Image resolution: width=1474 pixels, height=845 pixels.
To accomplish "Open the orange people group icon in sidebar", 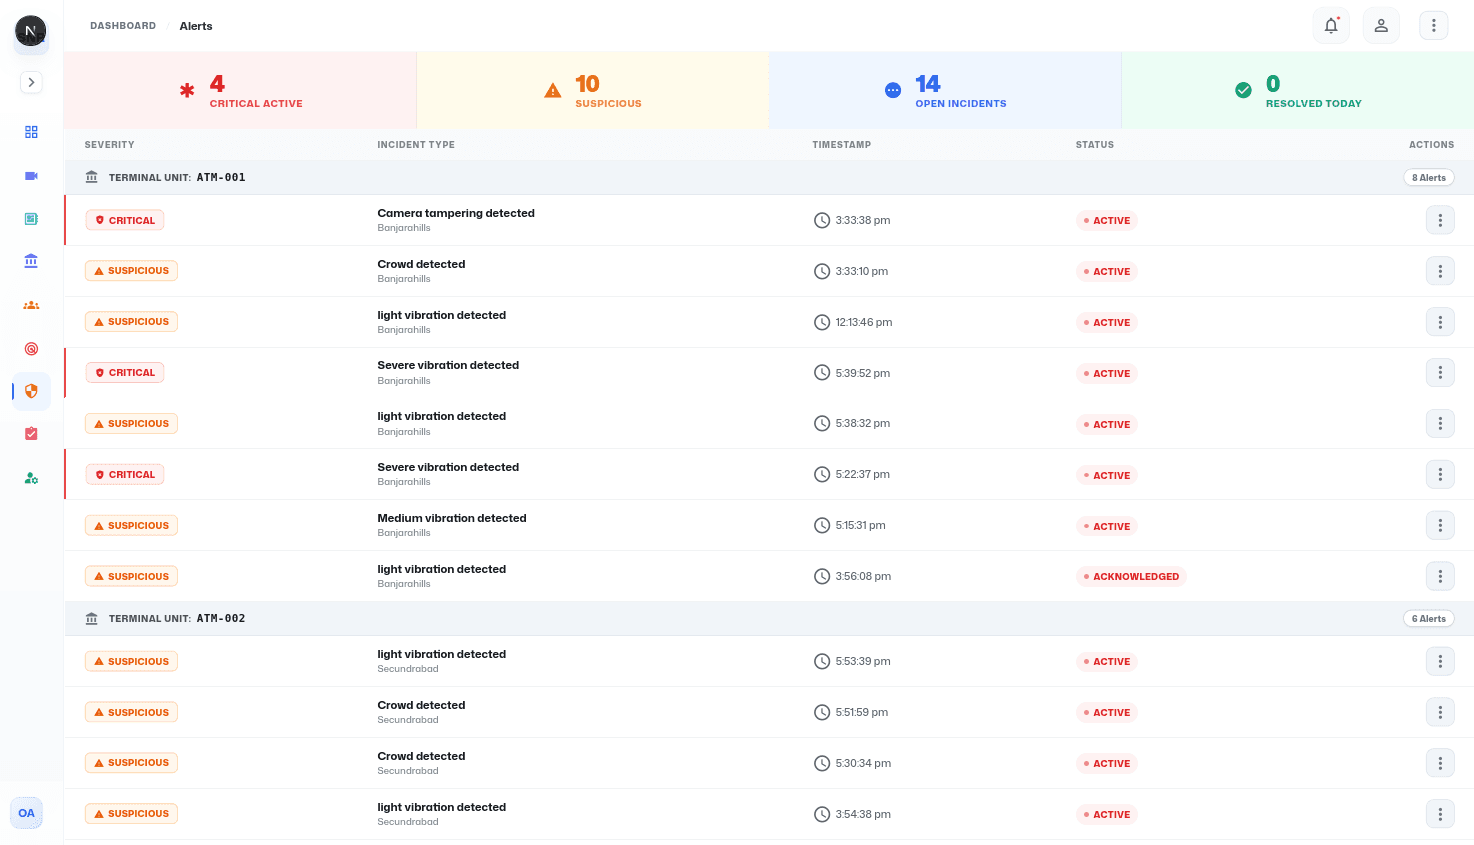I will pos(31,305).
